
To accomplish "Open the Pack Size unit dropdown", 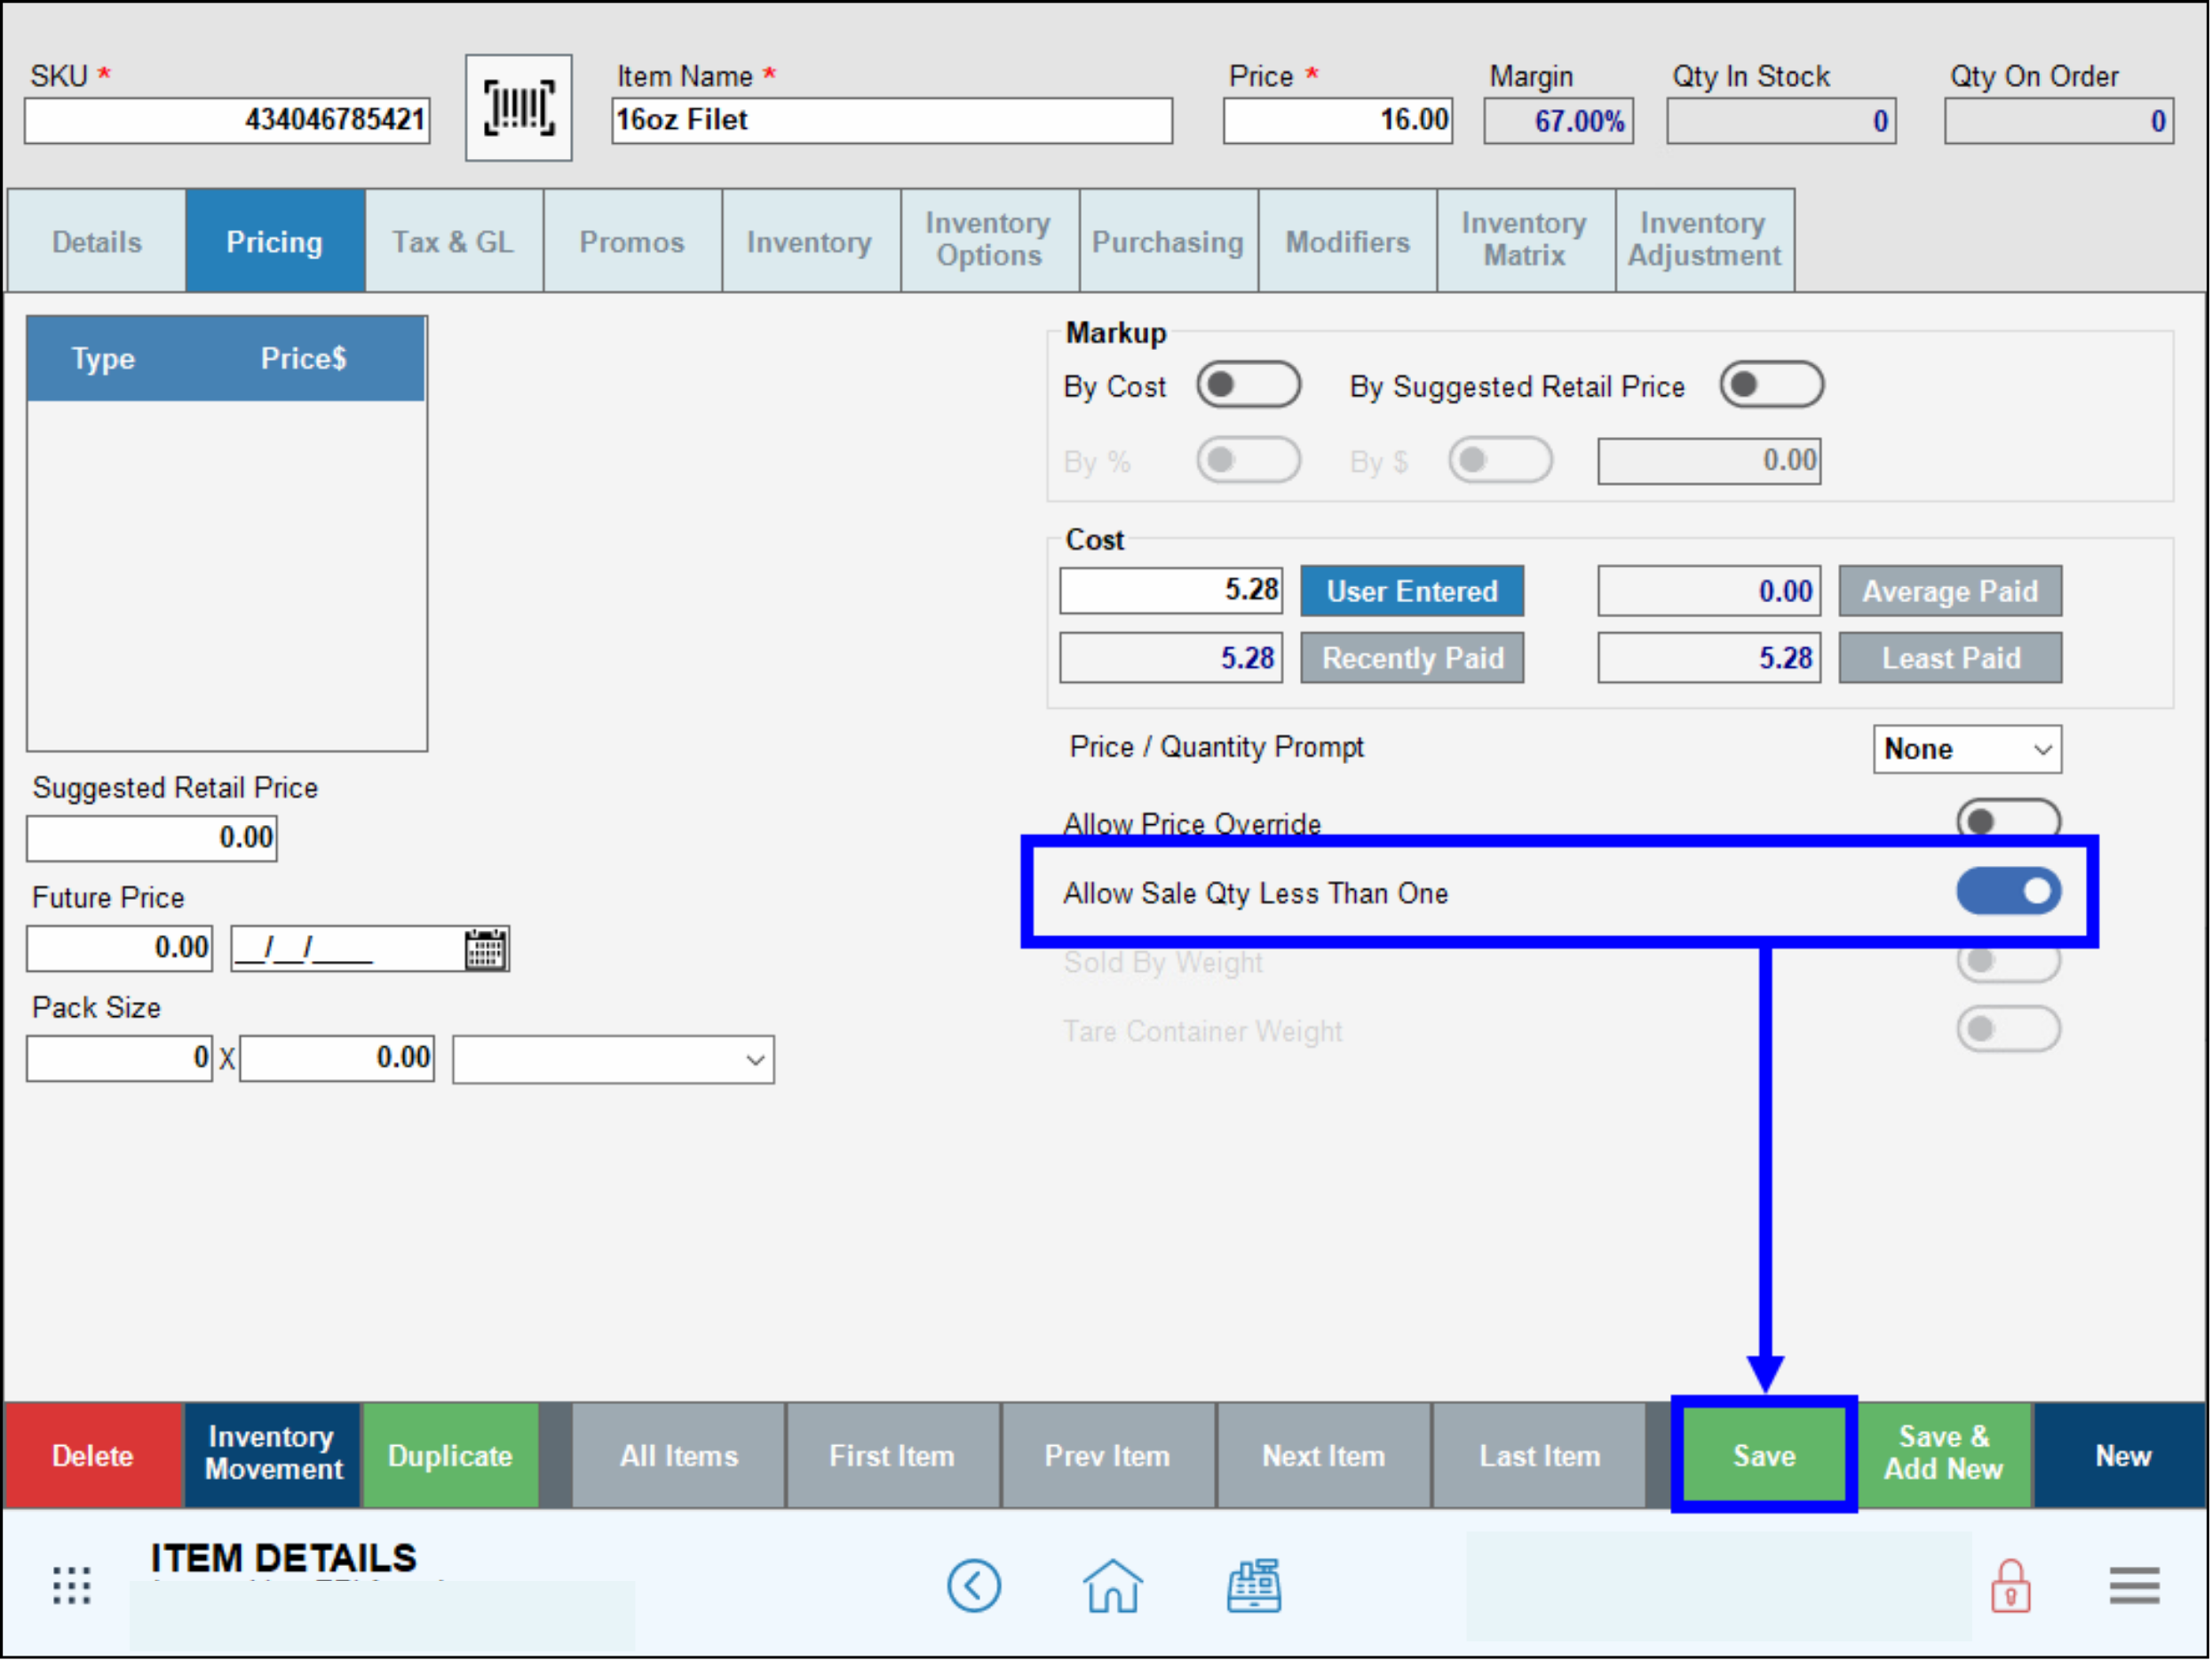I will click(613, 1059).
